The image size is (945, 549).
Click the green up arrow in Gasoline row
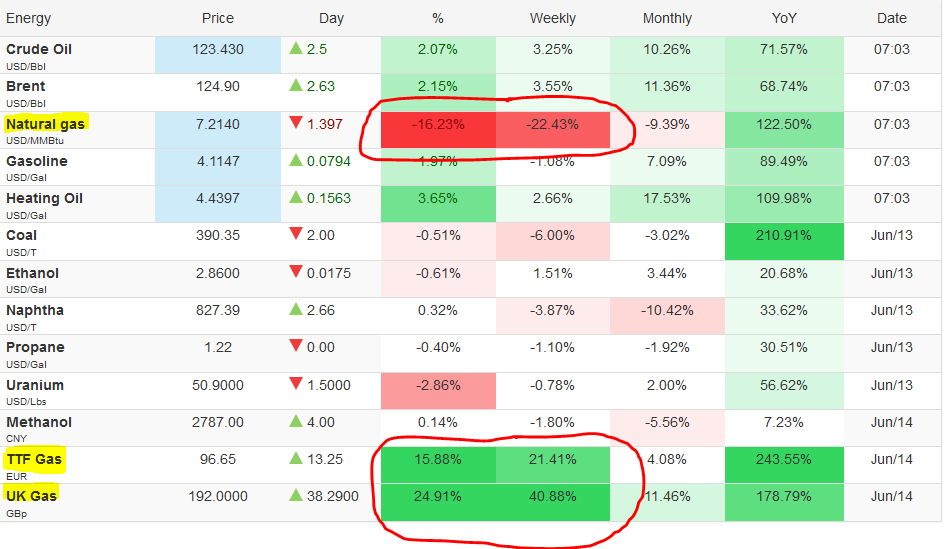[x=295, y=160]
